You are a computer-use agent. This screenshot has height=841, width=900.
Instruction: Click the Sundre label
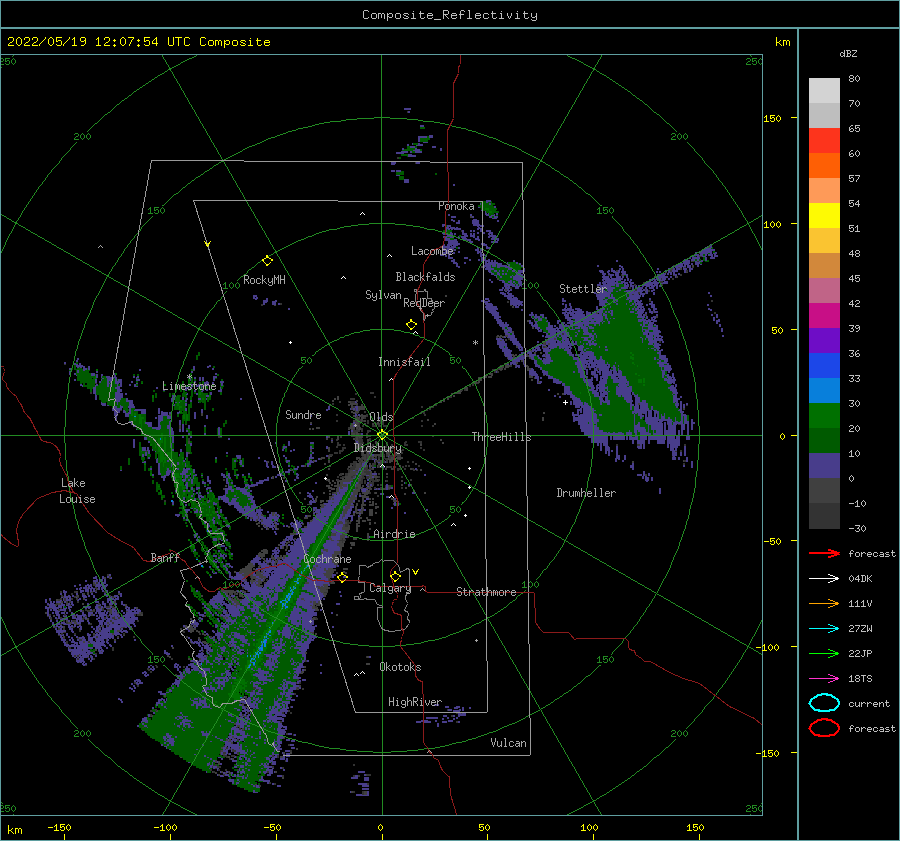(303, 414)
